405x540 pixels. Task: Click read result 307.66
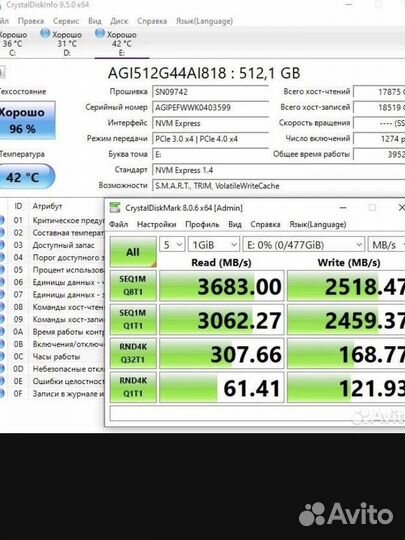[221, 353]
